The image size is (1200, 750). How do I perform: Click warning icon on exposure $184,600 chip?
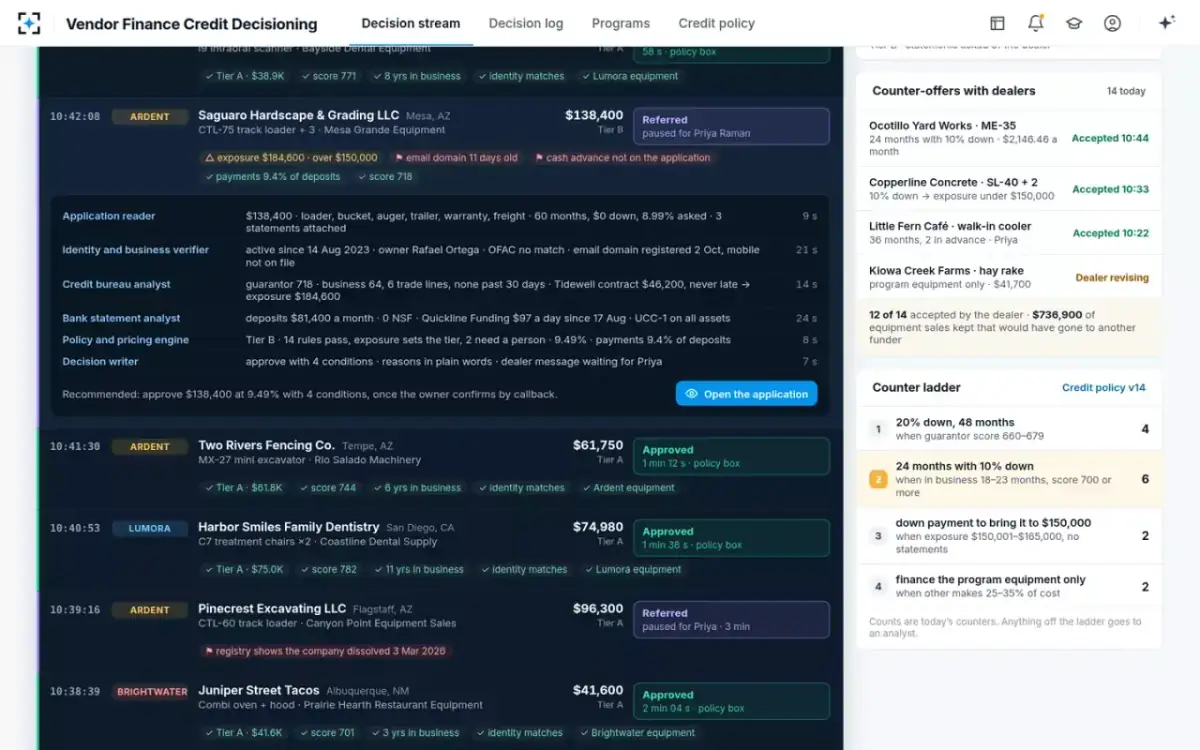[x=209, y=158]
